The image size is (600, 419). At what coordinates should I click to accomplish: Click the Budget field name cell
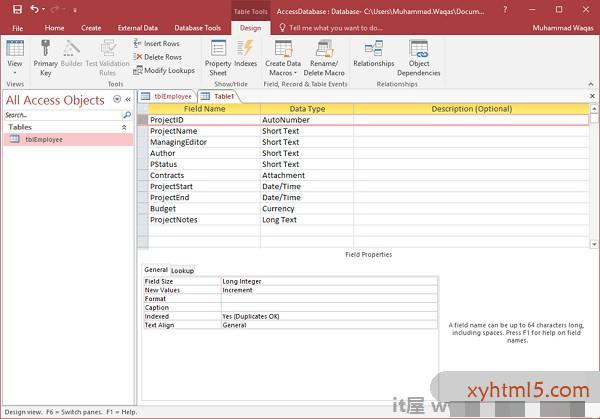click(204, 209)
